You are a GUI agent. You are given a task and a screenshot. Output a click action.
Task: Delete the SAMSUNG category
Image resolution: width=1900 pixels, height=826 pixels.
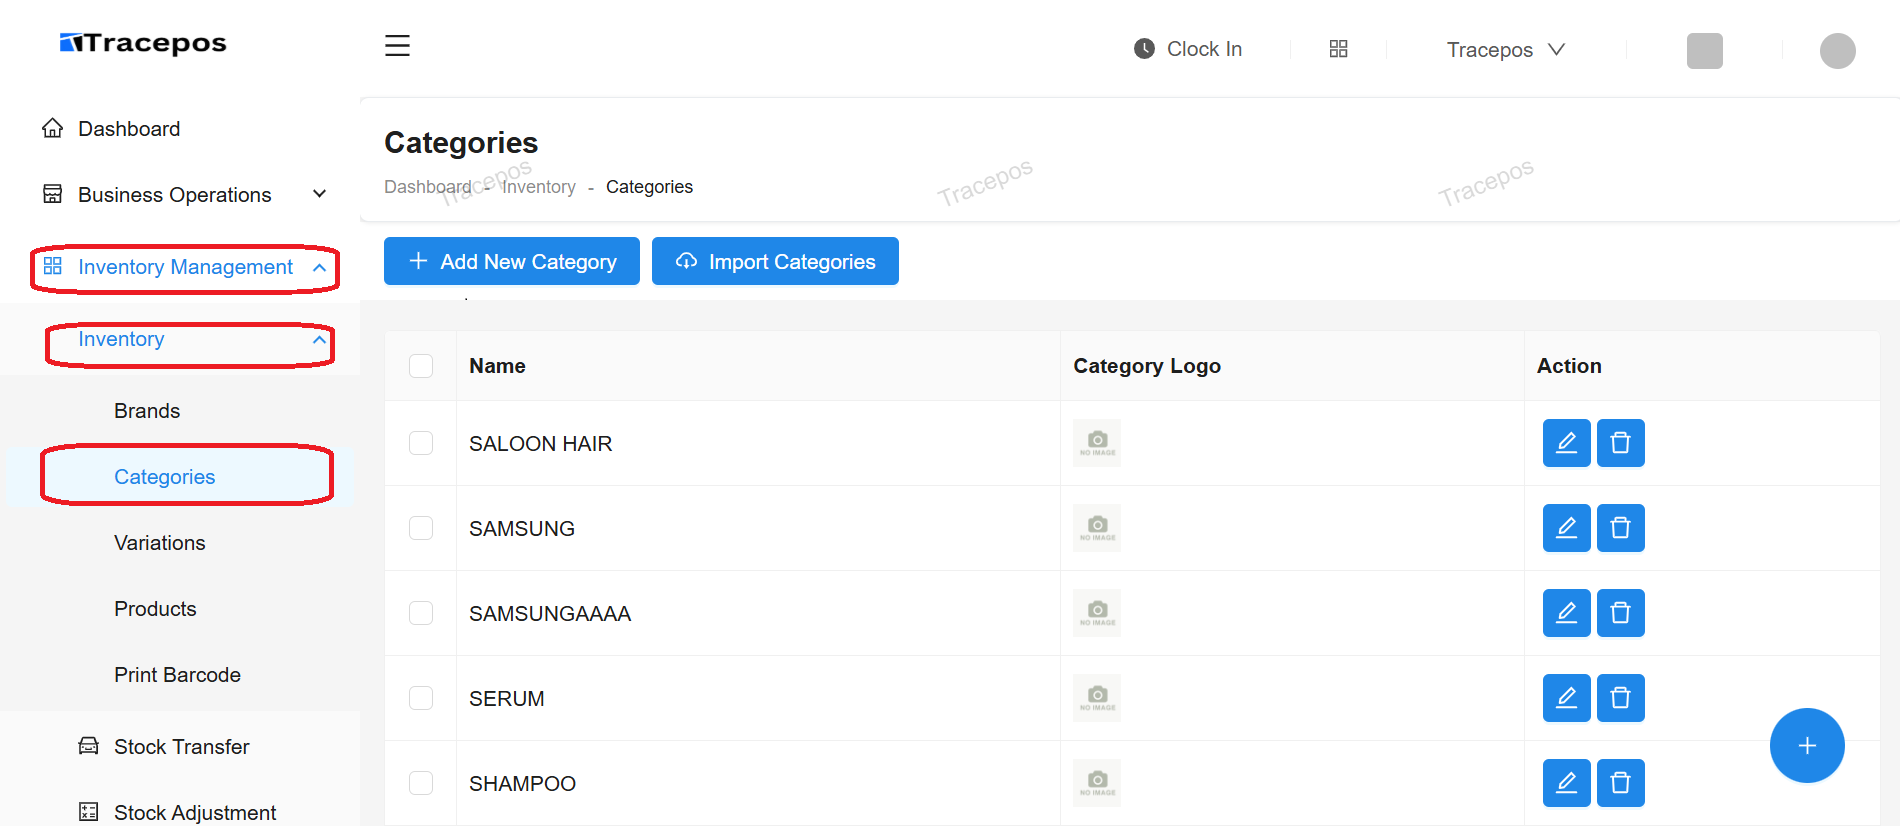(x=1620, y=528)
